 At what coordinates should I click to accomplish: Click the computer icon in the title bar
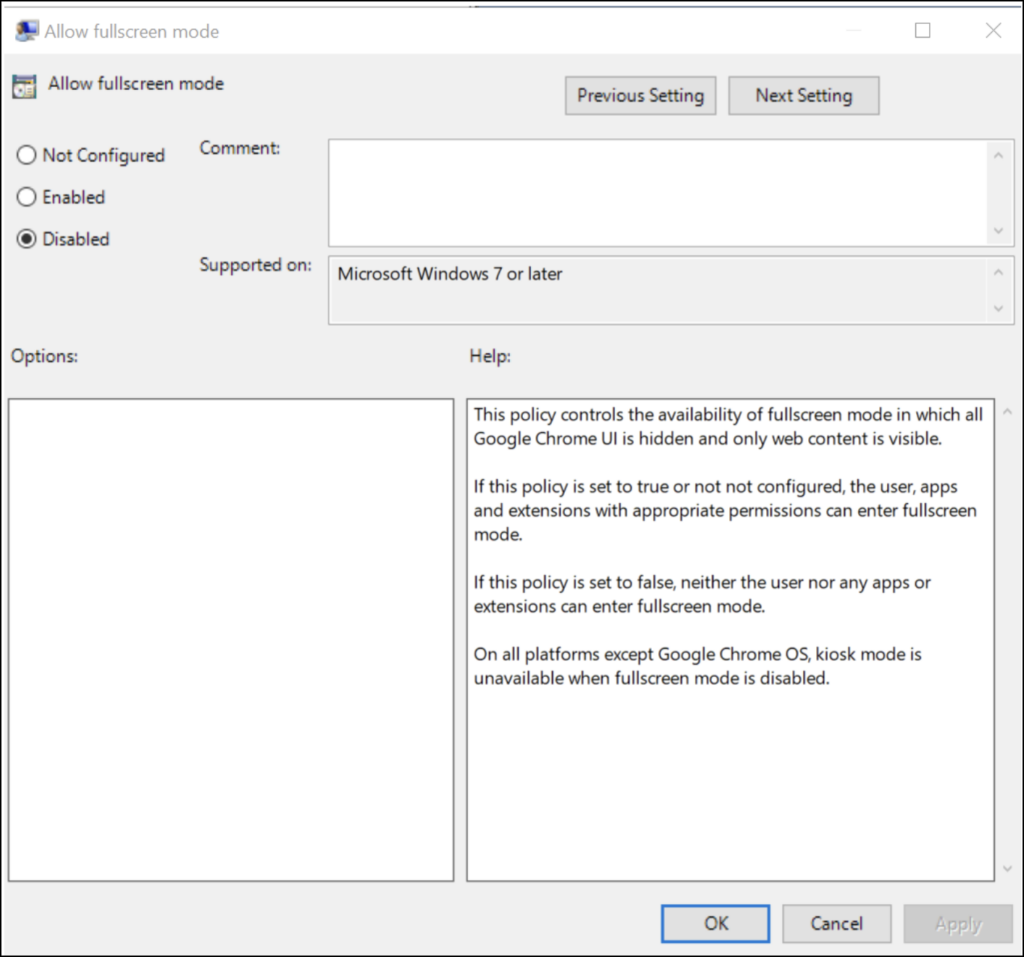pyautogui.click(x=25, y=30)
